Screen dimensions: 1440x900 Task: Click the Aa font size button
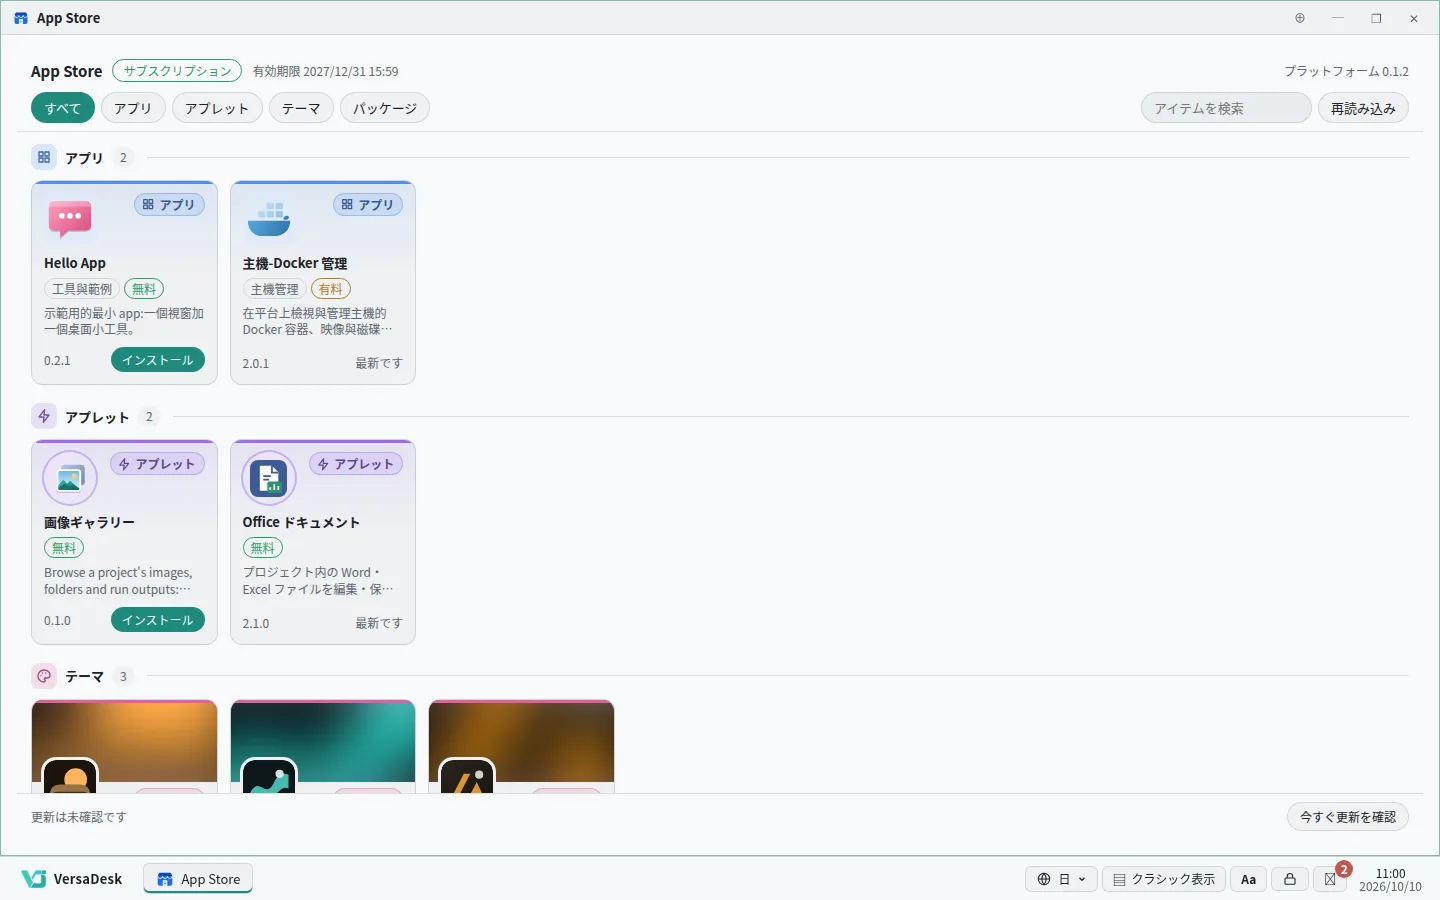click(1248, 879)
